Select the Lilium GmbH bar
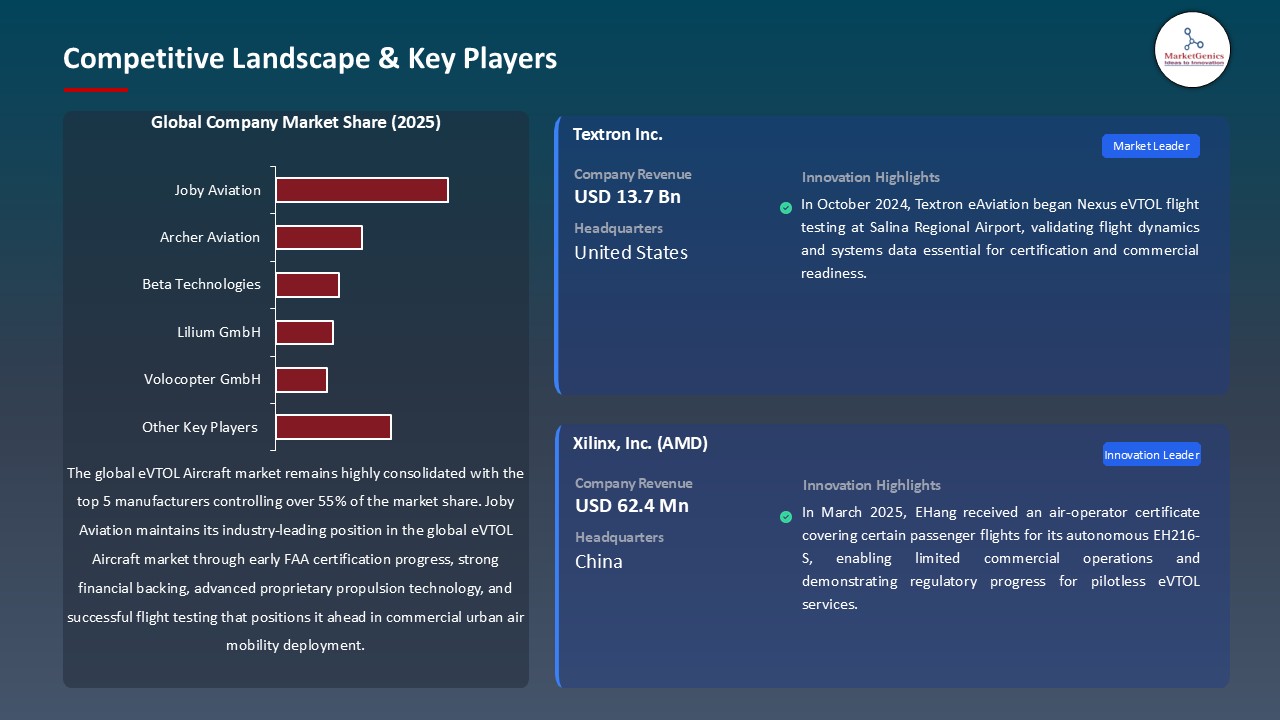Screen dimensions: 1280x720 click(304, 332)
